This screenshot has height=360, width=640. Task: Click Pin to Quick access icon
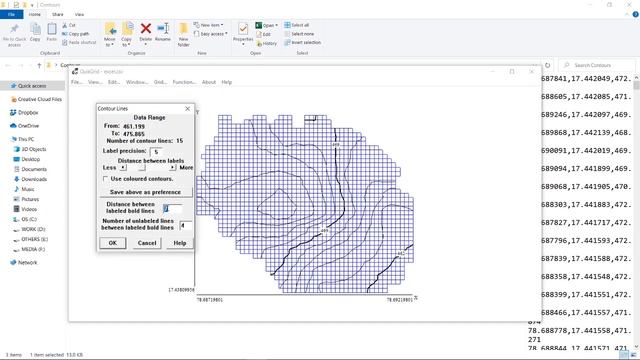point(14,29)
